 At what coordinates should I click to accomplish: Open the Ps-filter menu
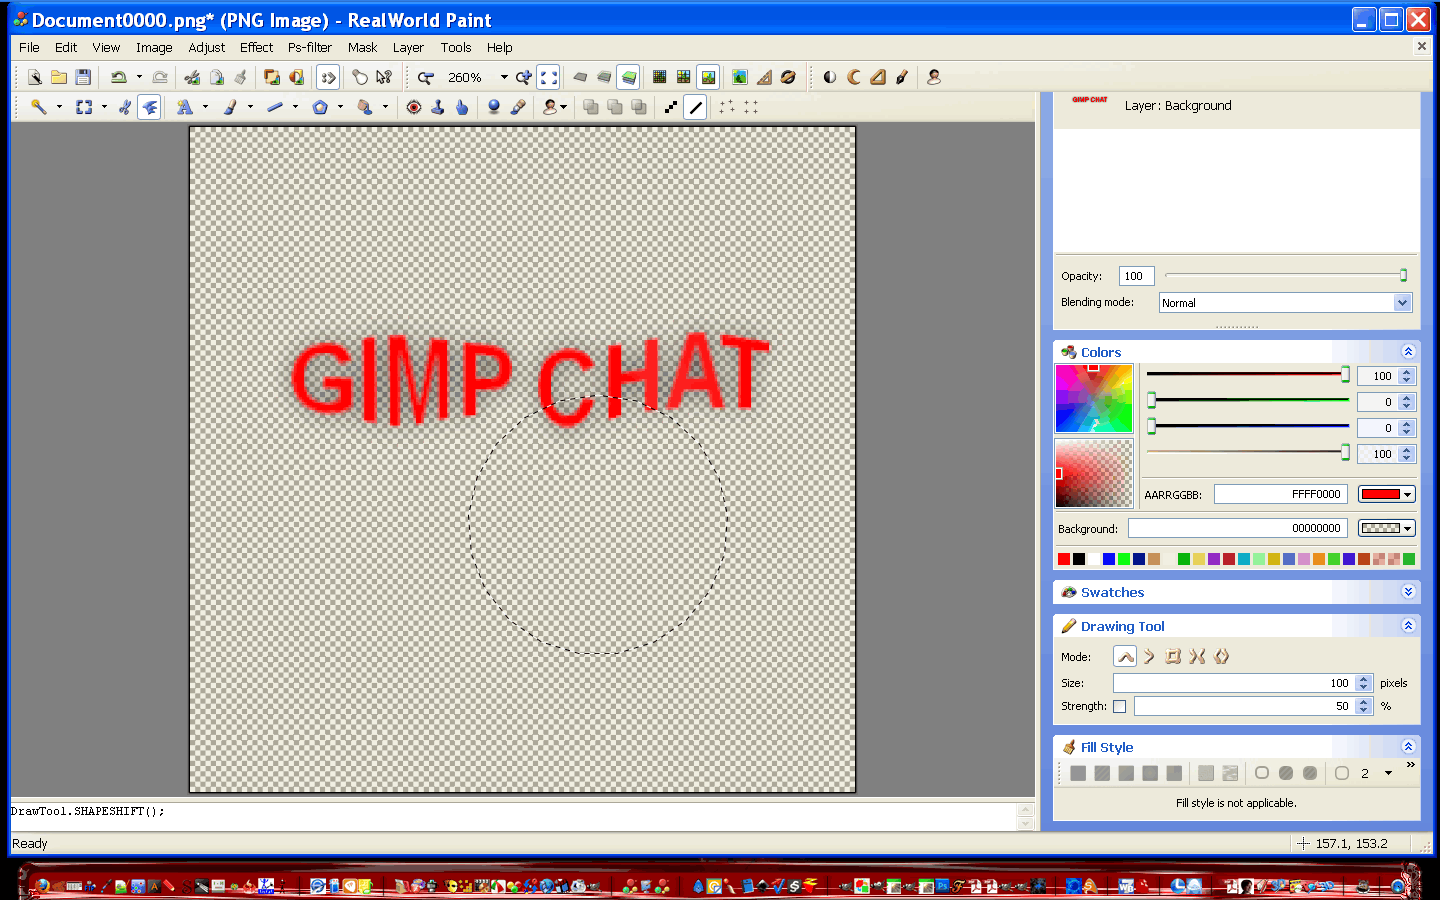click(x=309, y=47)
